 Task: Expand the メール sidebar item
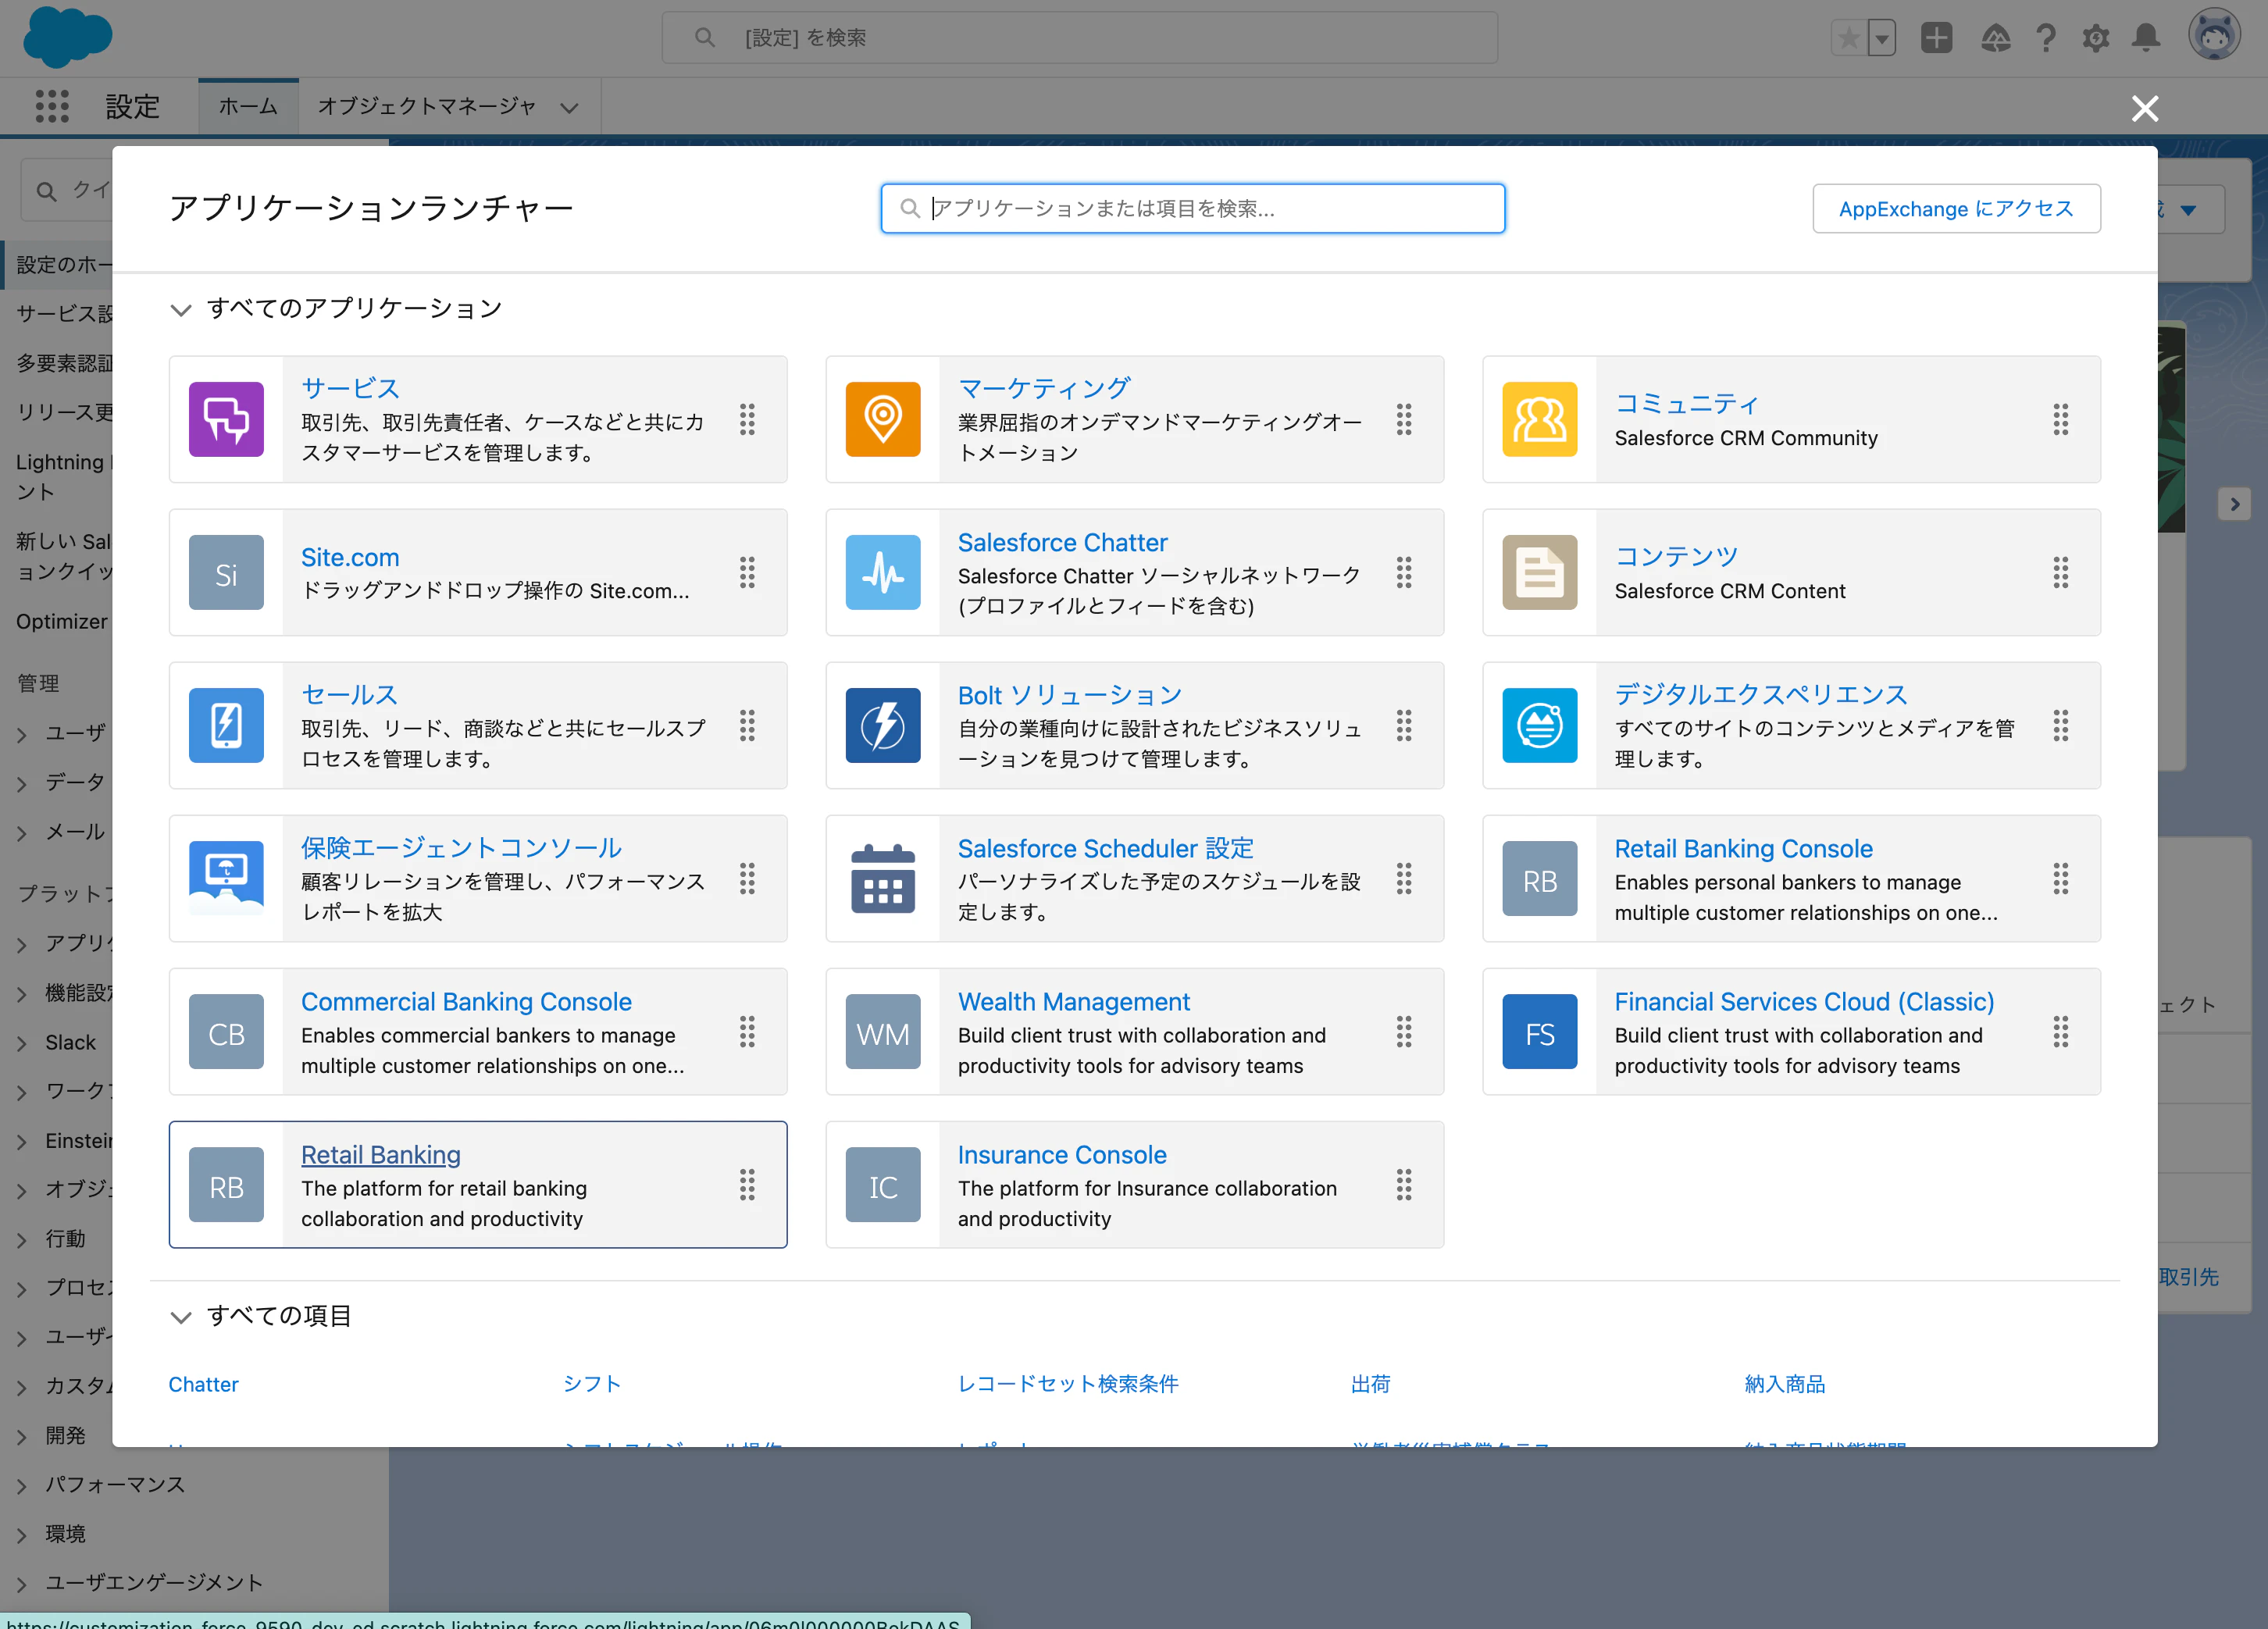[22, 833]
